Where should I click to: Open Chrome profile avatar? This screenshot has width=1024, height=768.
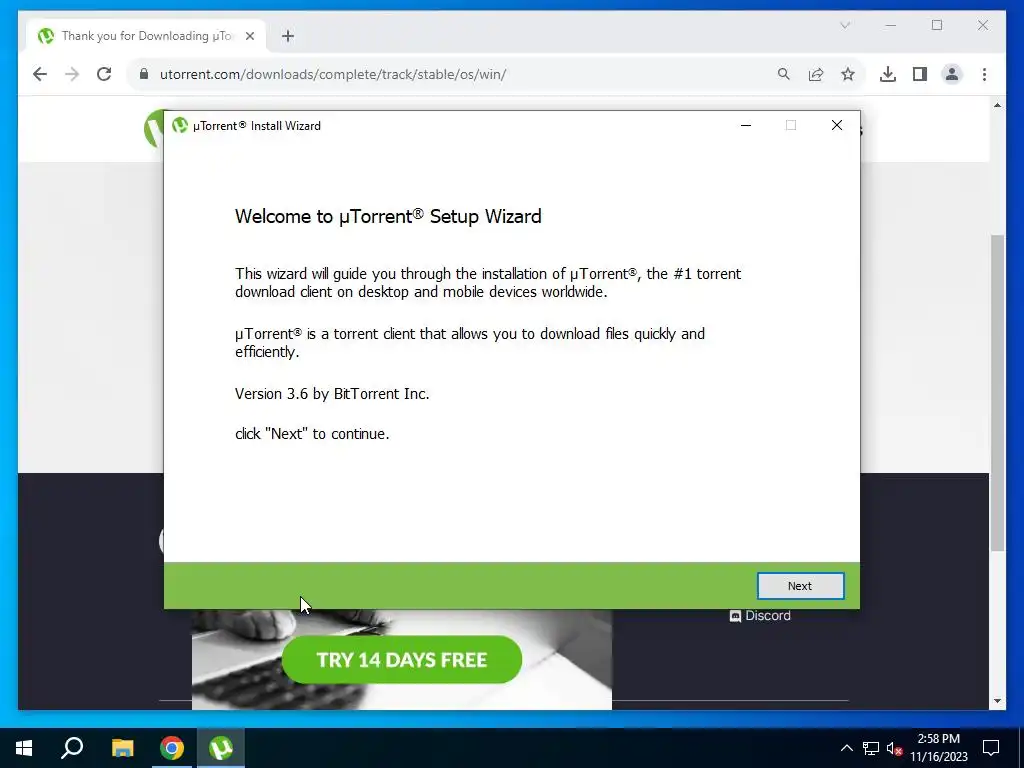pos(952,74)
